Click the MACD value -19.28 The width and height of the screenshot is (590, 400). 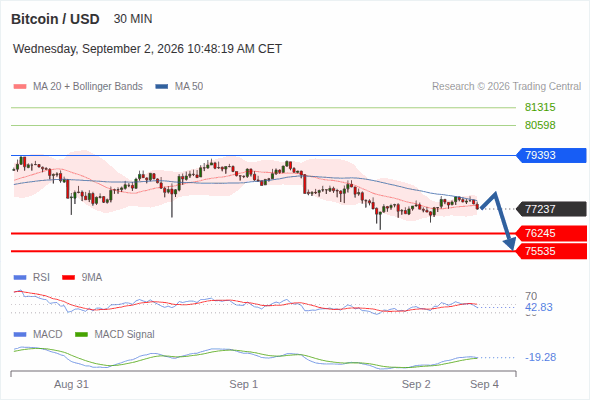540,357
